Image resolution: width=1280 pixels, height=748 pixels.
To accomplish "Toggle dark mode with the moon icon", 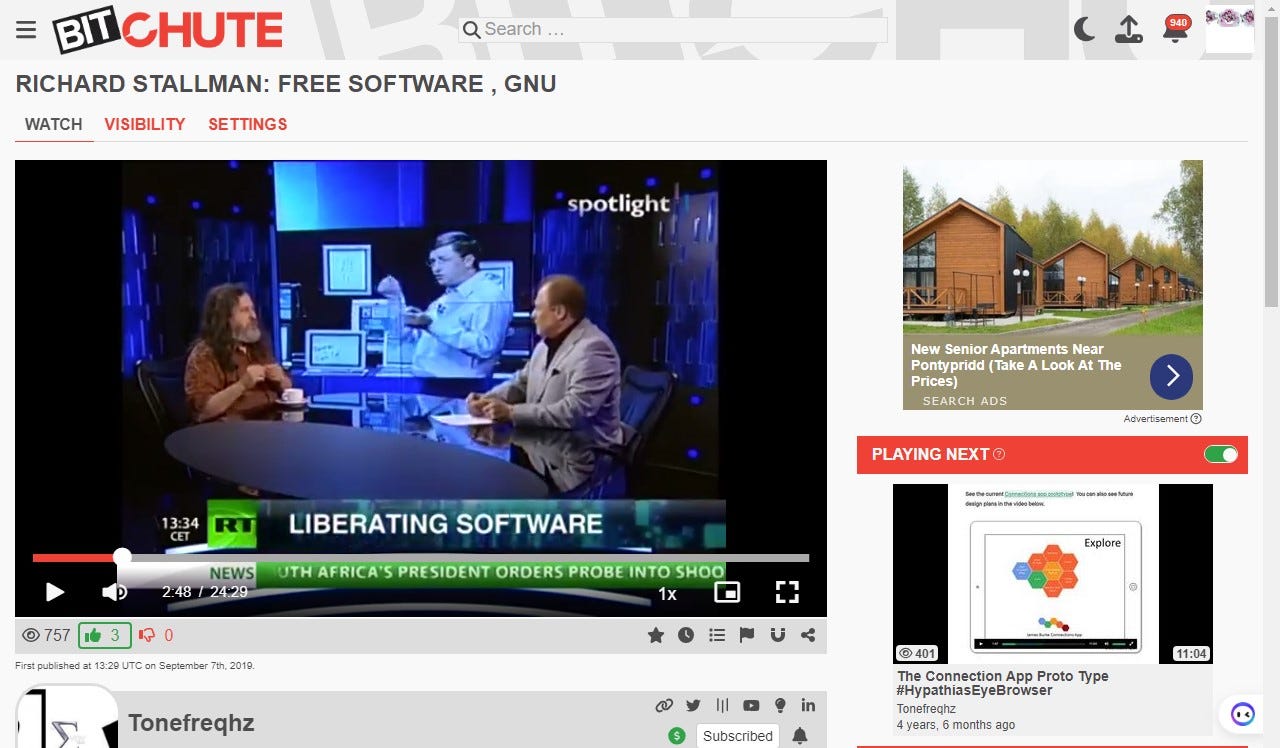I will click(x=1084, y=29).
